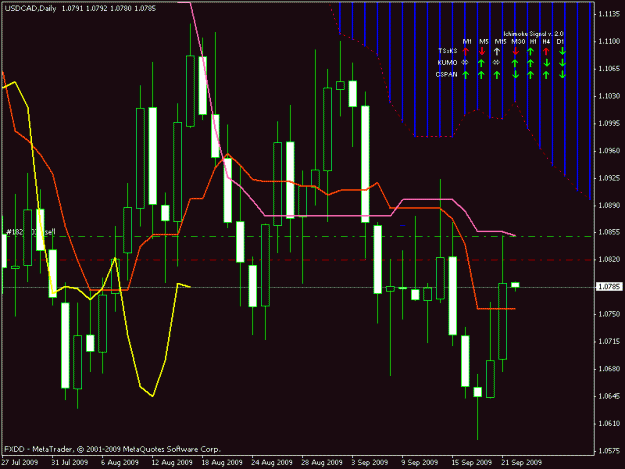Select the CSPAN row label
This screenshot has height=469, width=625.
click(x=446, y=75)
